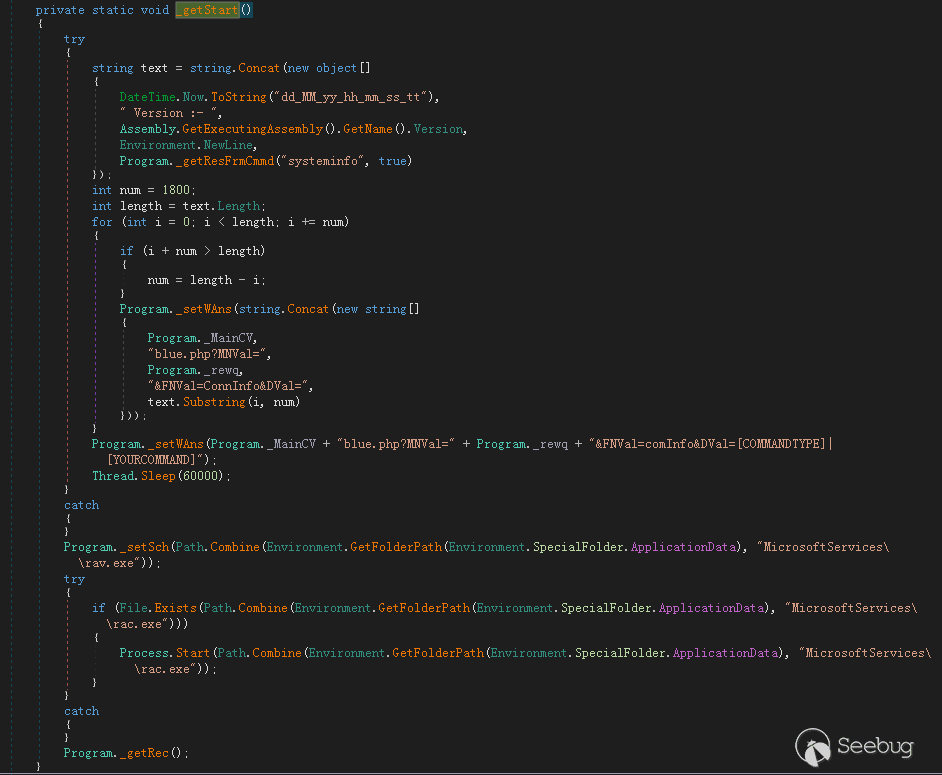Click the " Version :- " string literal
Viewport: 942px width, 775px height.
[171, 113]
